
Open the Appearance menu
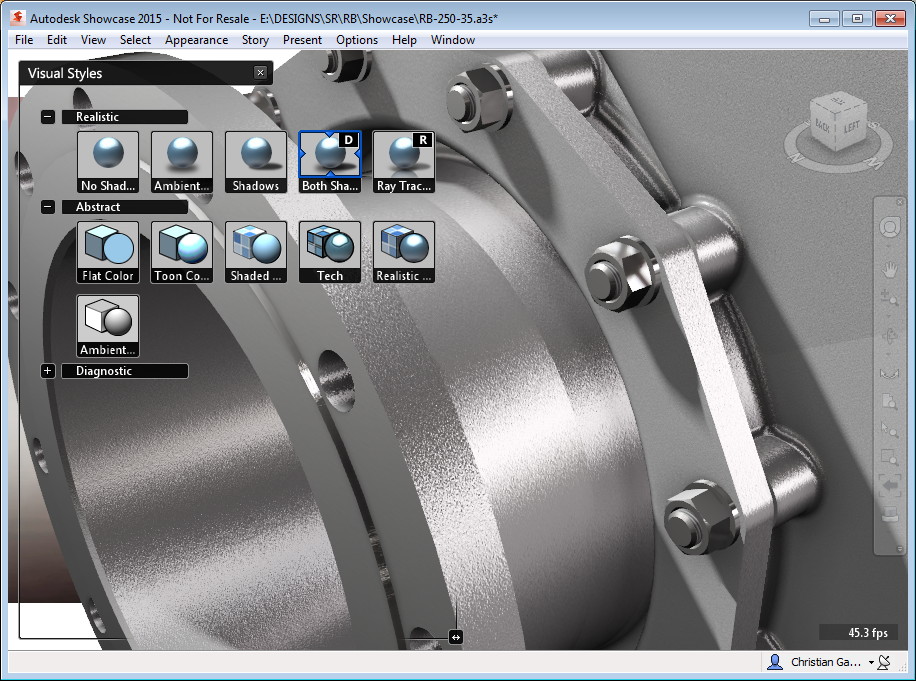tap(196, 40)
